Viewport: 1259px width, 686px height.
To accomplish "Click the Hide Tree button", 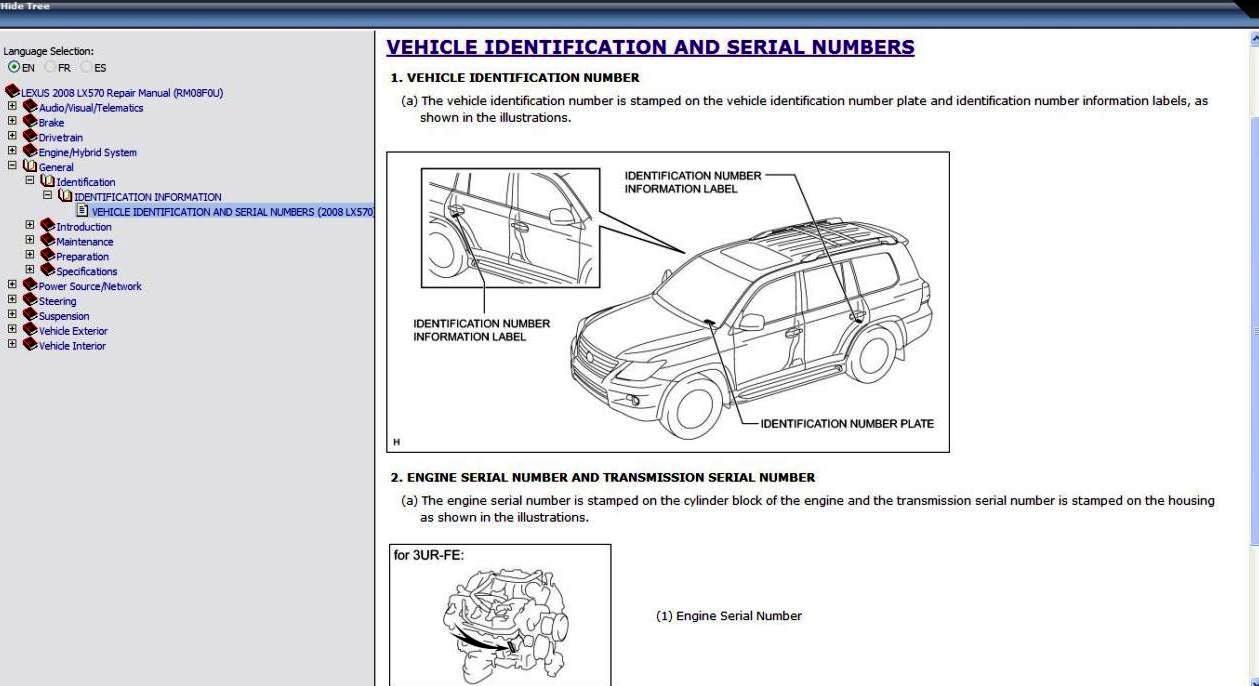I will [25, 6].
